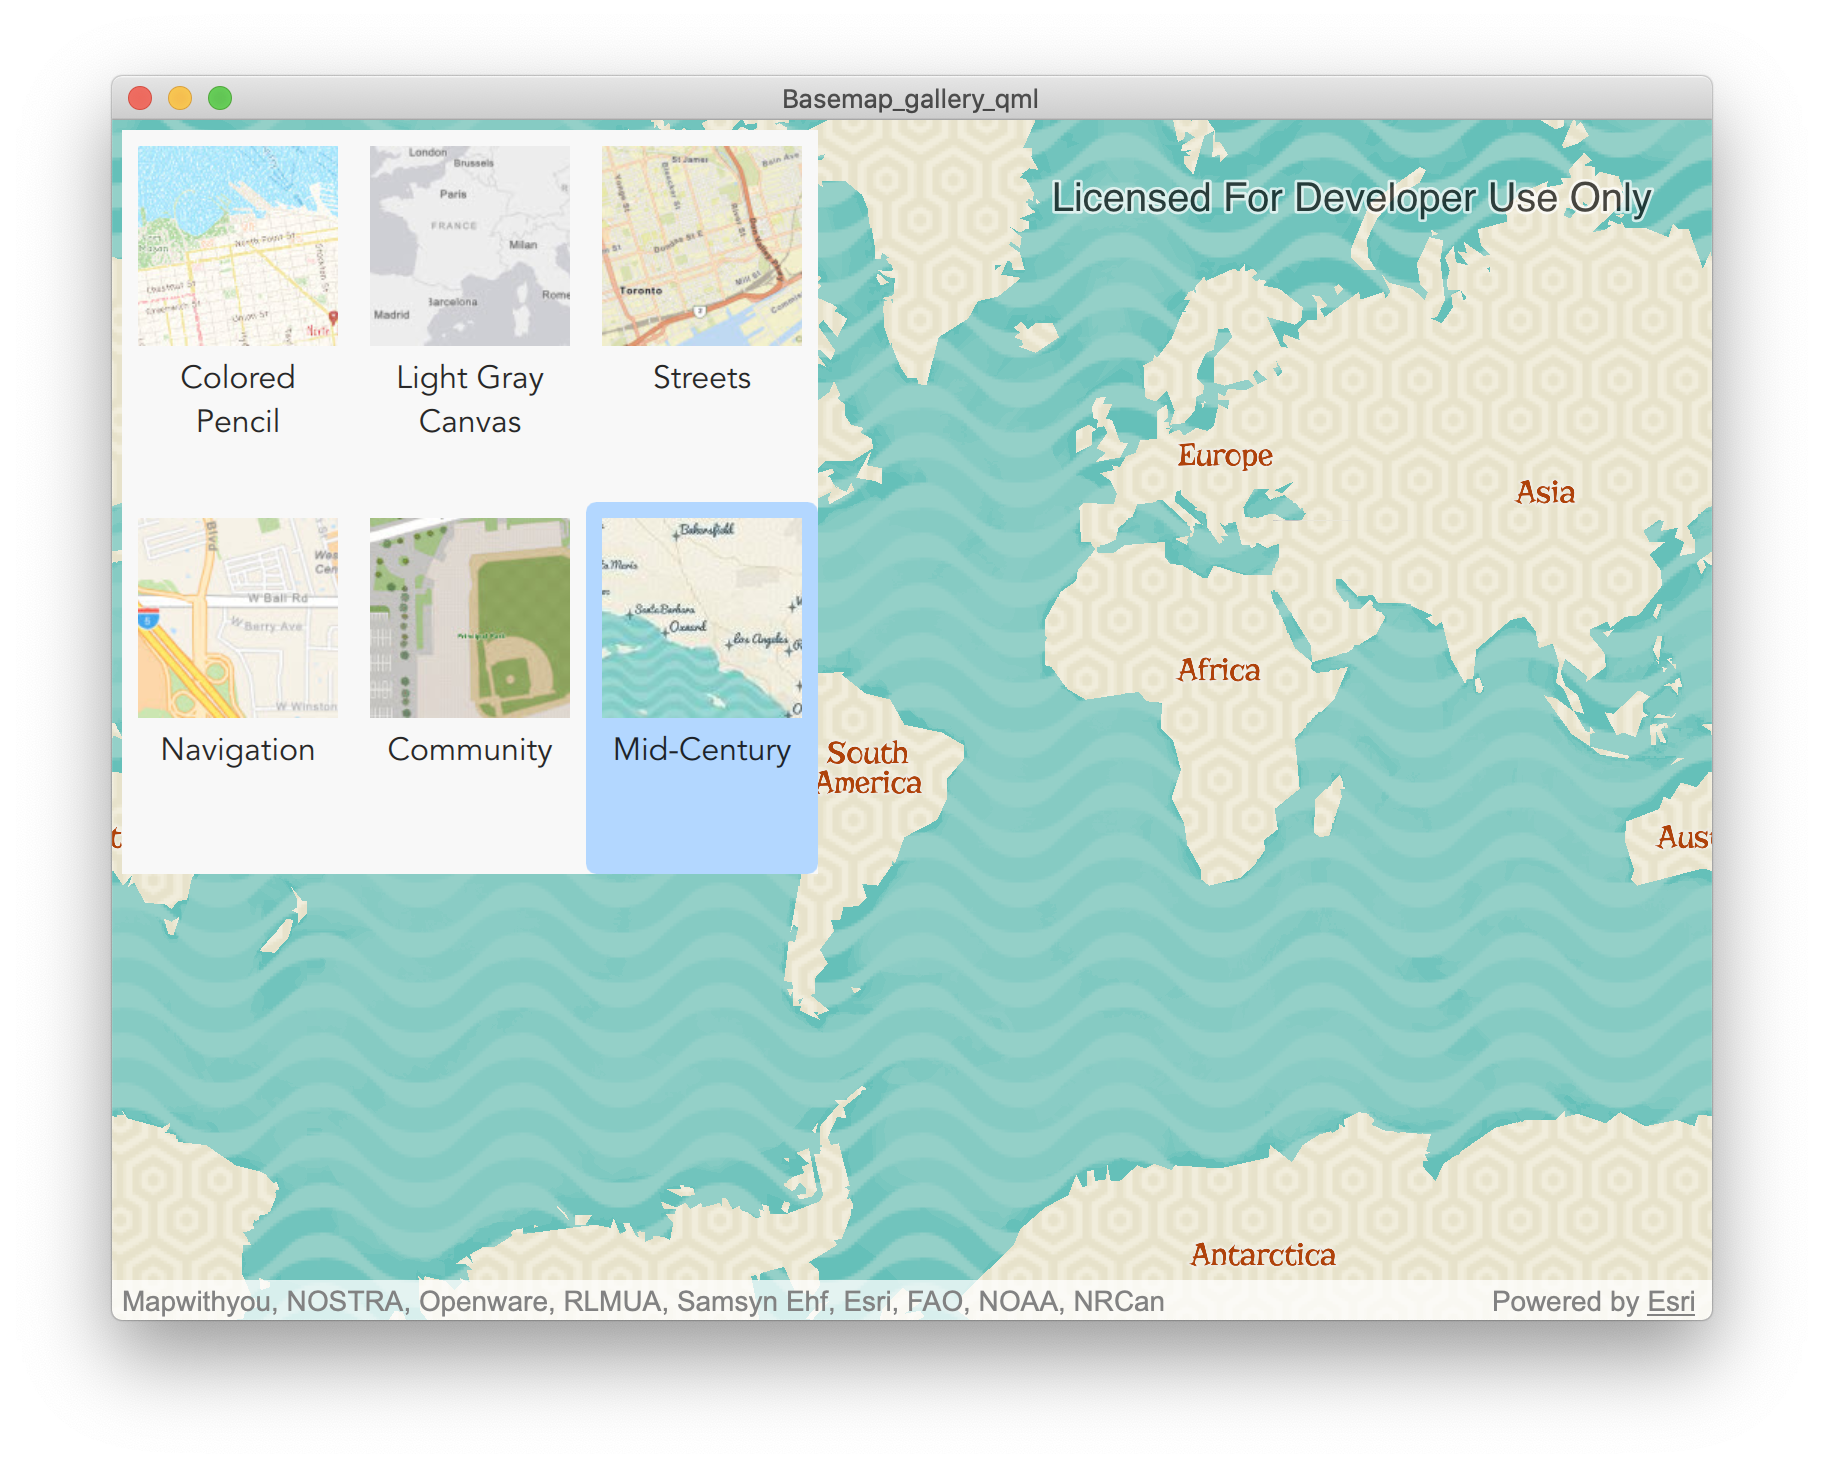
Task: Click the Europe label on the map
Action: [1225, 456]
